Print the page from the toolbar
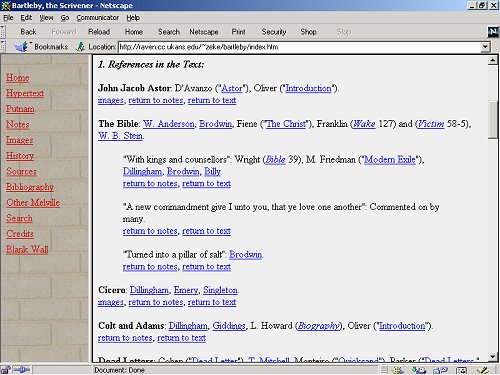 pyautogui.click(x=238, y=32)
